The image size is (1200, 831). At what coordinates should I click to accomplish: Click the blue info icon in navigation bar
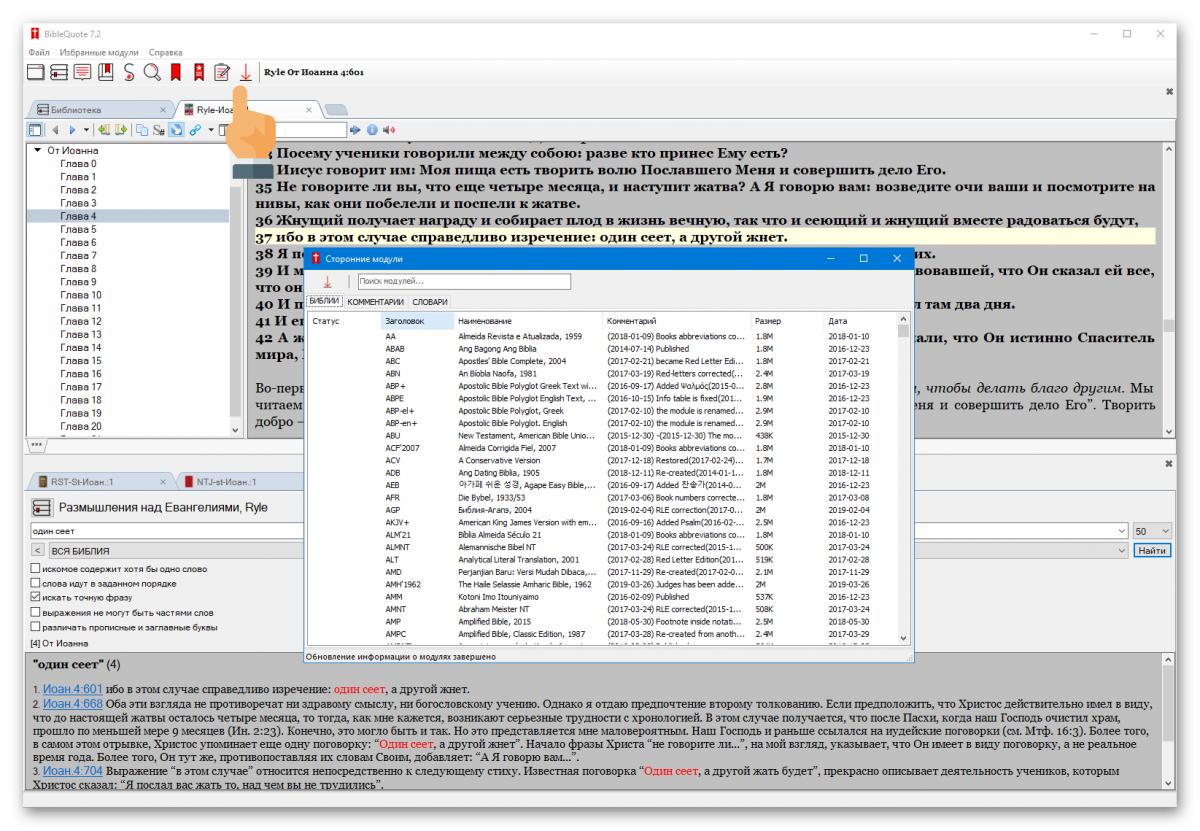pyautogui.click(x=371, y=129)
